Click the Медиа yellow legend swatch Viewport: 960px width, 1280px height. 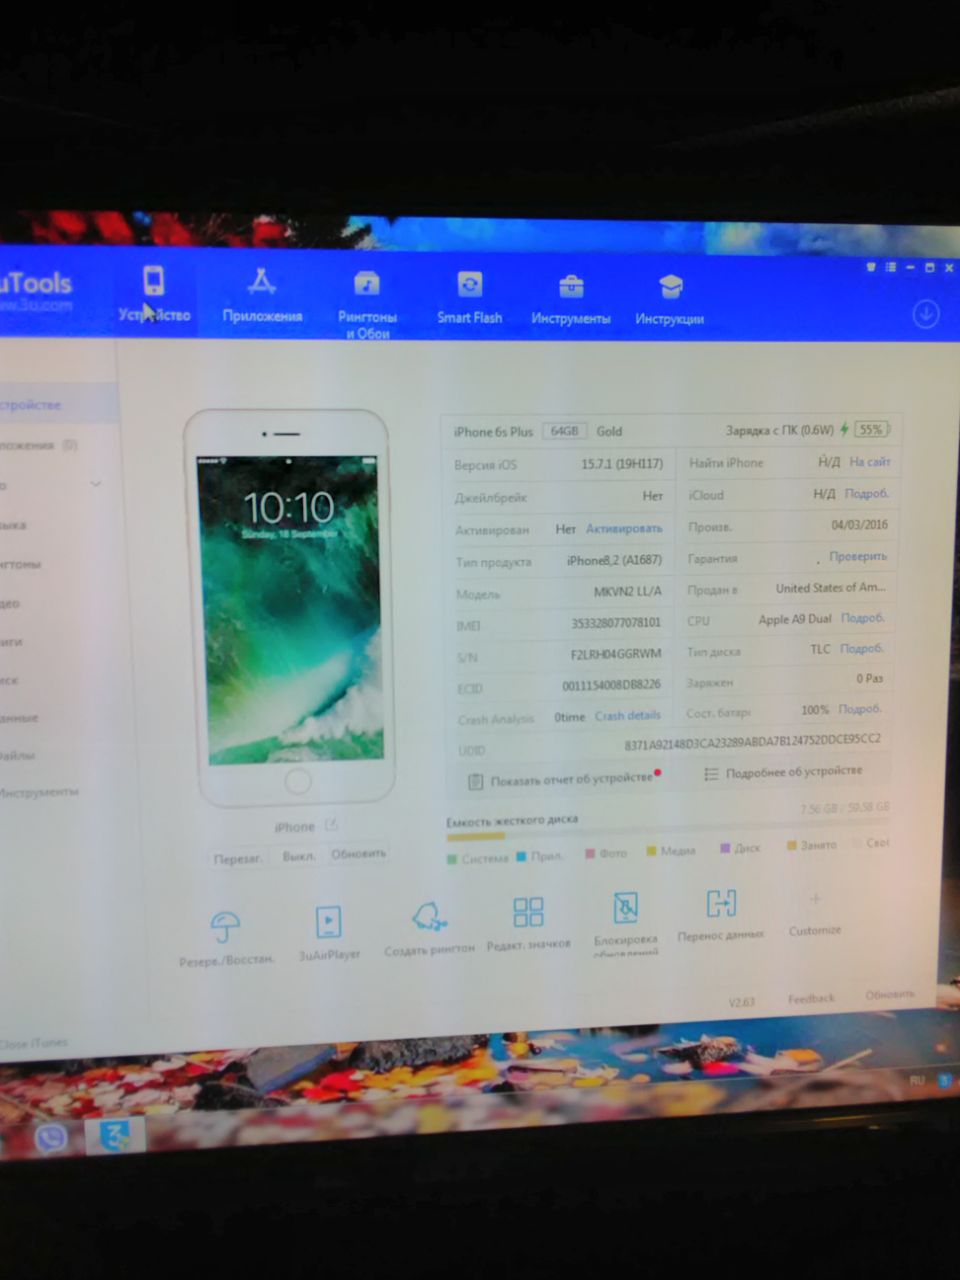pos(651,852)
